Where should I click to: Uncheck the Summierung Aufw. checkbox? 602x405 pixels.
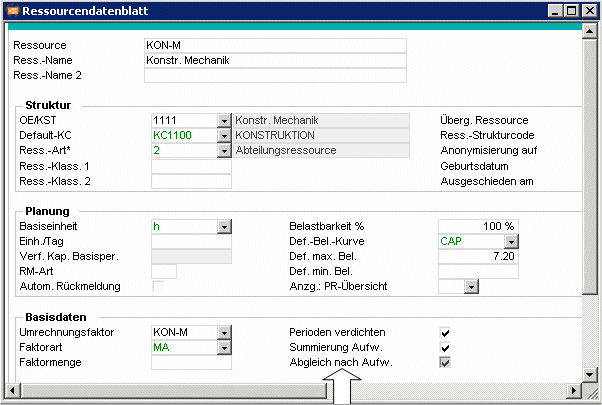click(445, 348)
